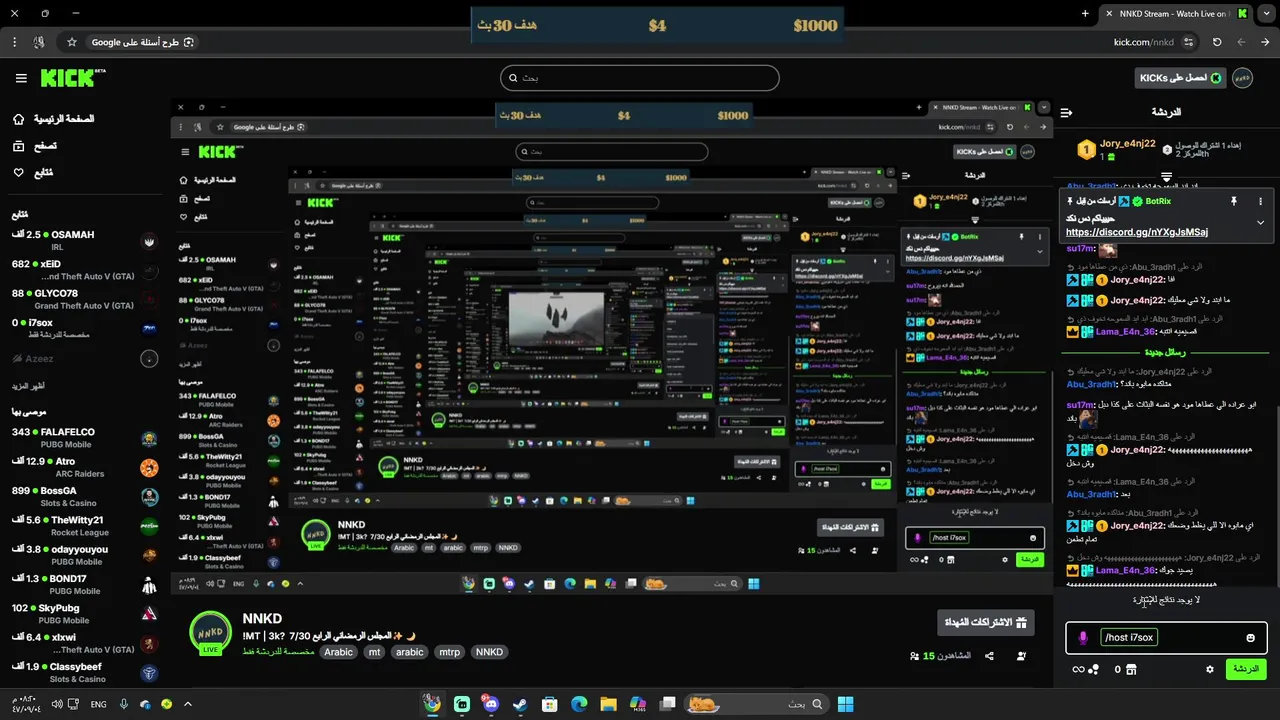Open a new browser tab with plus
Image resolution: width=1280 pixels, height=720 pixels.
pos(1085,14)
